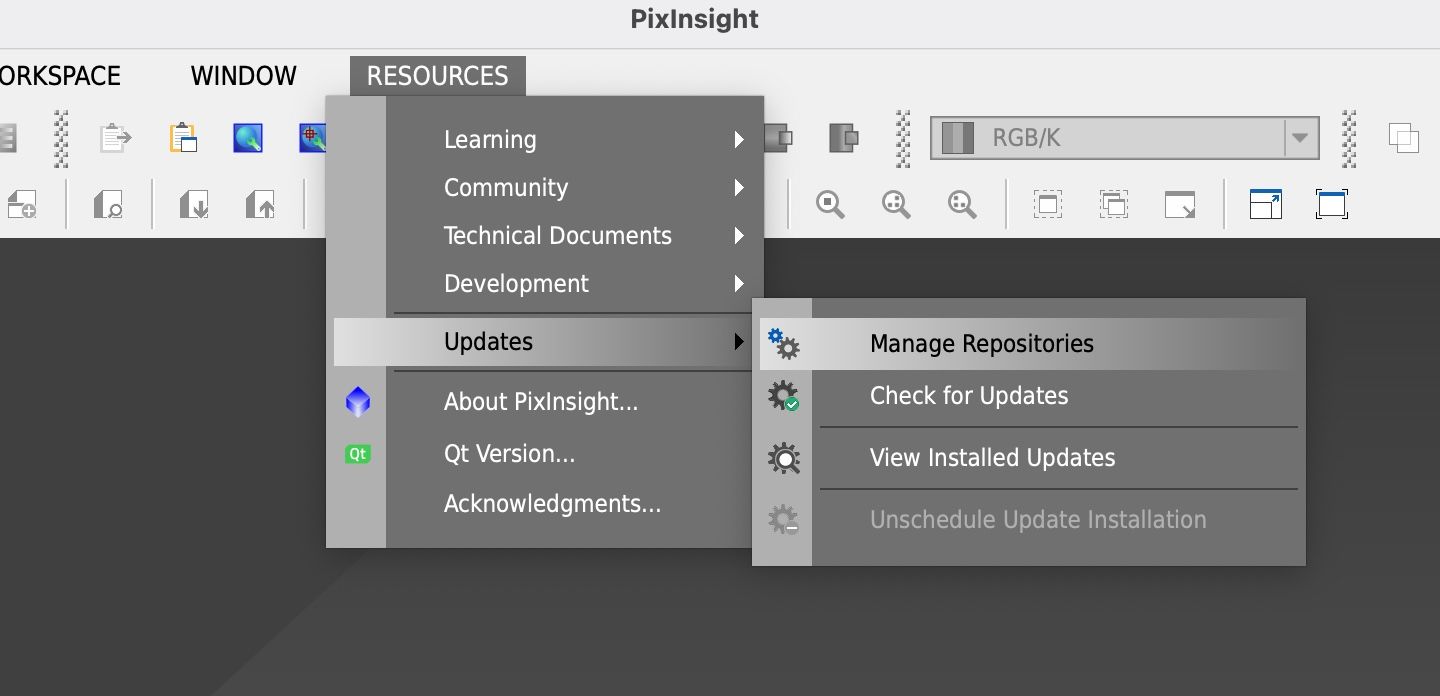This screenshot has height=696, width=1440.
Task: Click the toolbar grip handle right of RGB/K
Action: 1349,138
